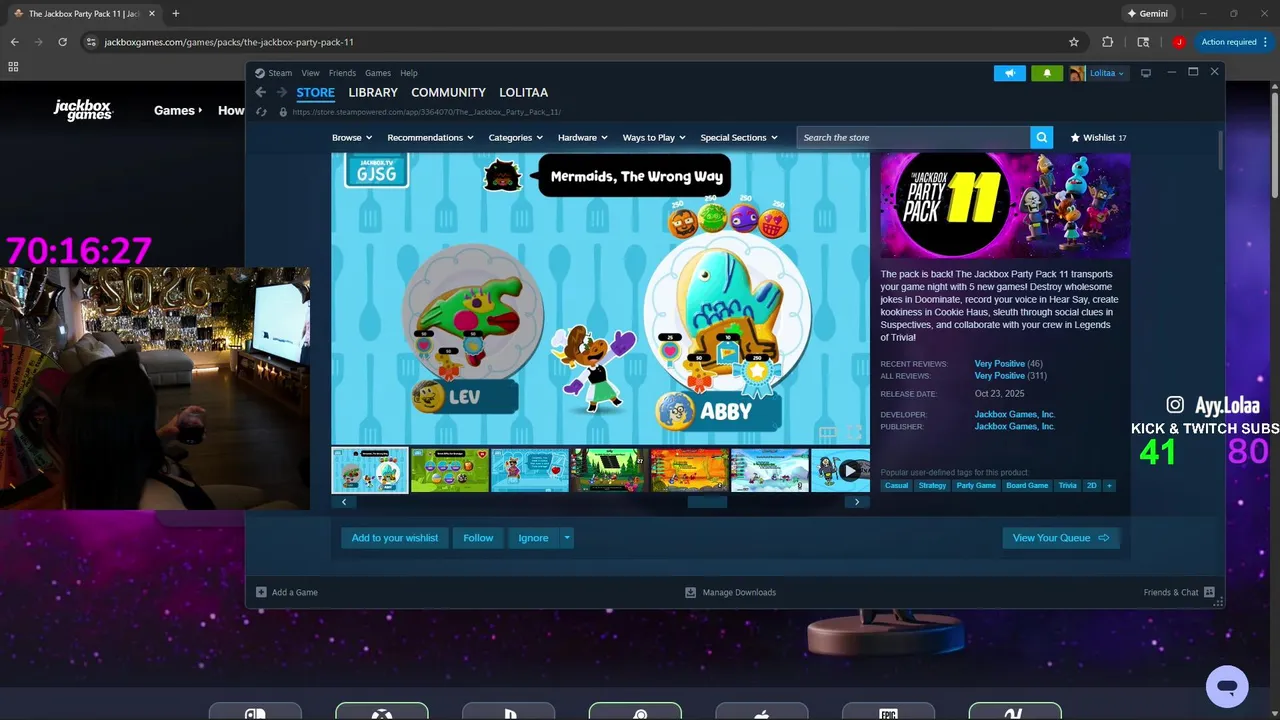Viewport: 1280px width, 720px height.
Task: Open the Wishlist link
Action: 1098,138
